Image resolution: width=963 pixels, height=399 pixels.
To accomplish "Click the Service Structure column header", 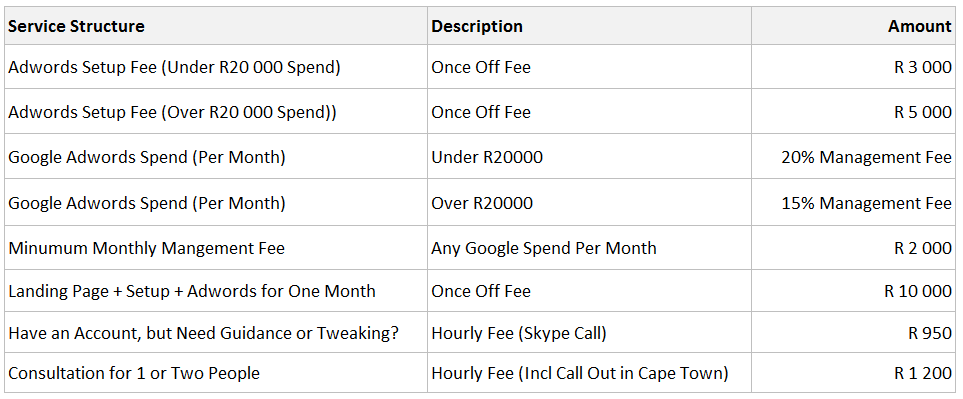I will (216, 26).
